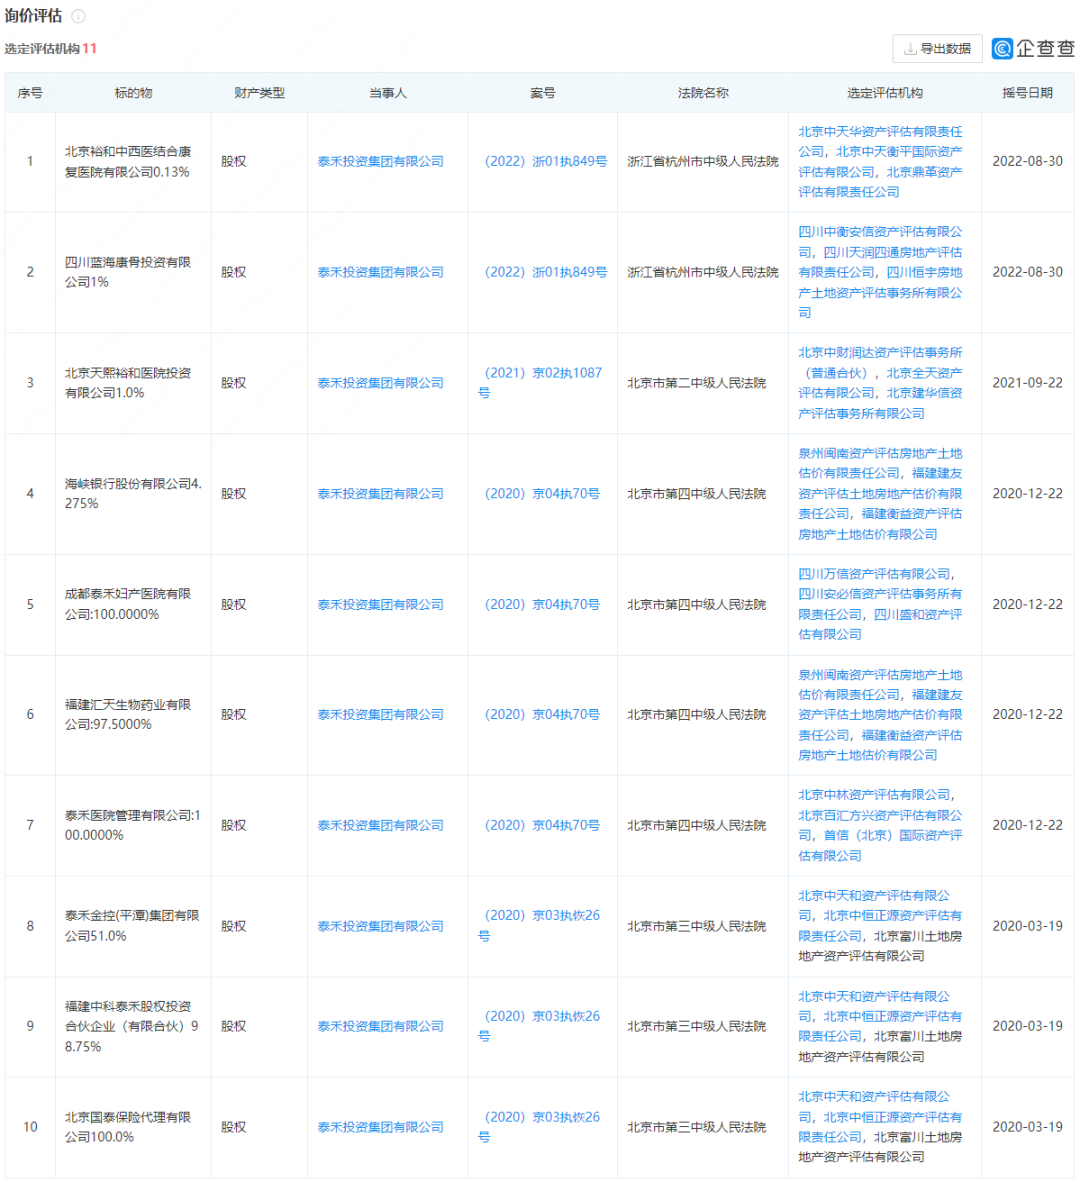Viewport: 1080px width, 1182px height.
Task: Open case number (2020) 京04执70号 in row 4
Action: 541,493
